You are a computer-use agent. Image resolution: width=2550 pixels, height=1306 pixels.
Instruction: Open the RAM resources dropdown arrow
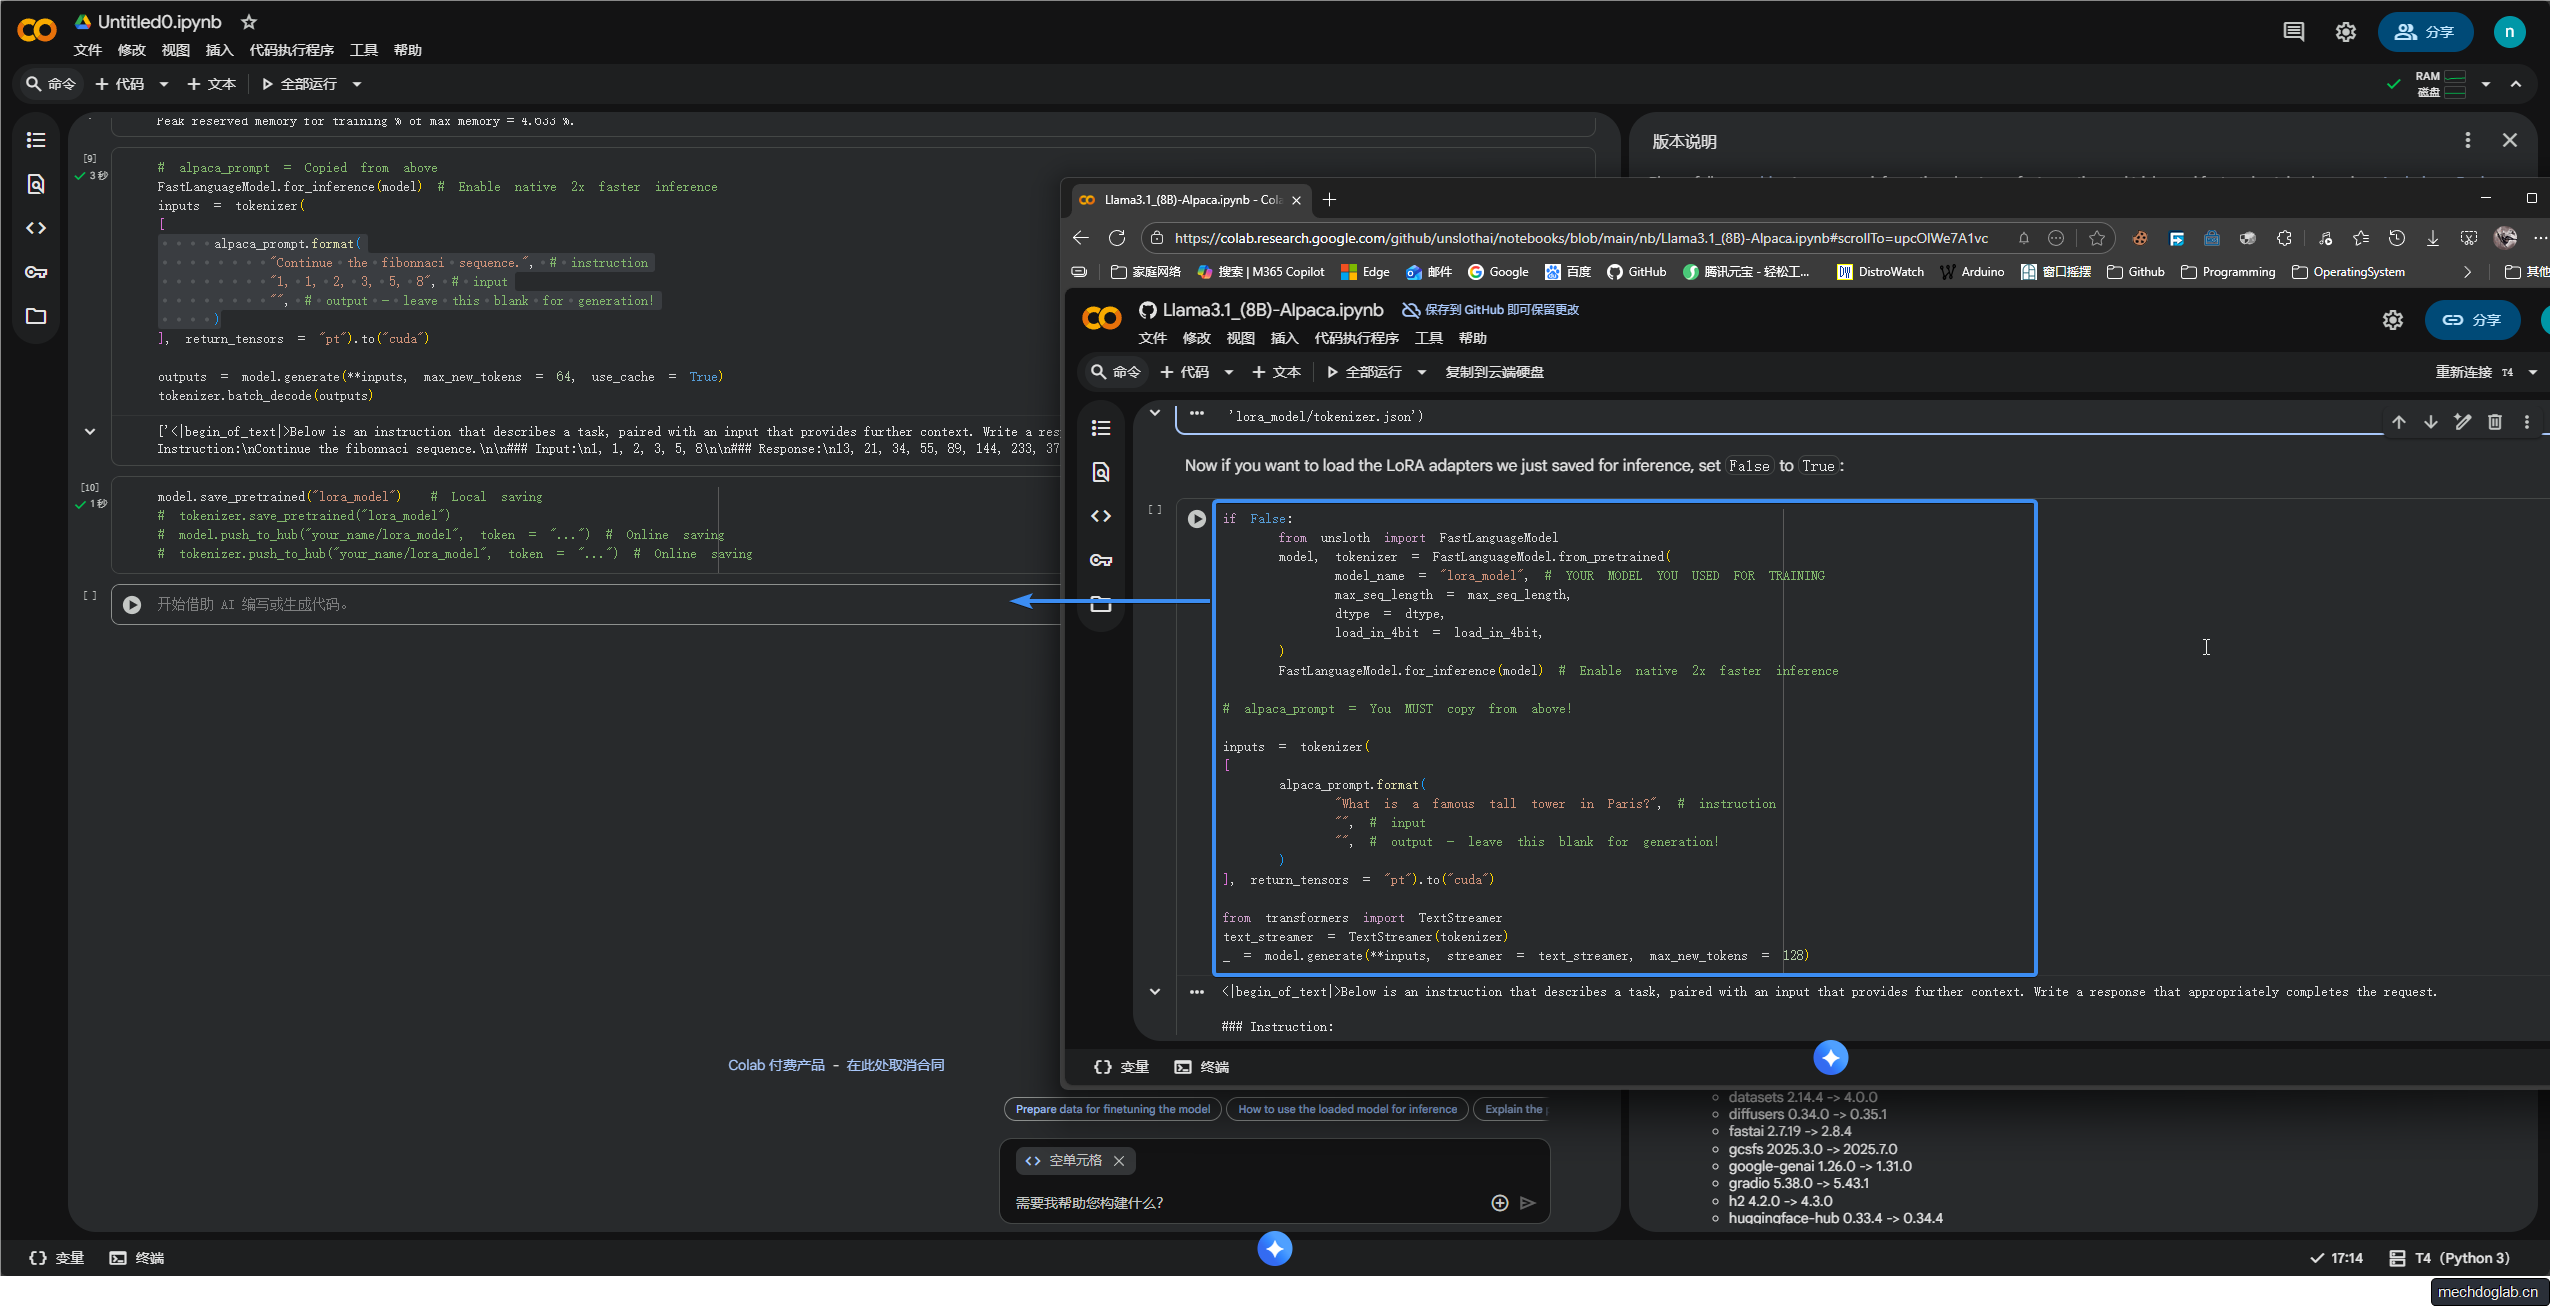pos(2485,84)
